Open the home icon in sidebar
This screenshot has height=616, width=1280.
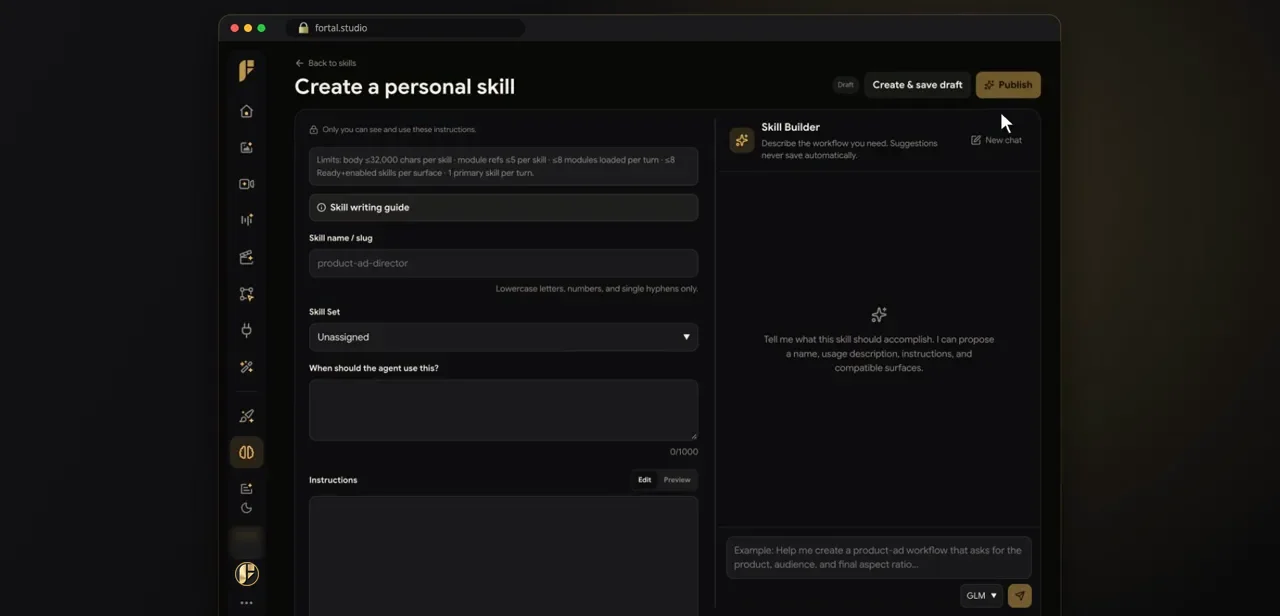click(x=246, y=111)
